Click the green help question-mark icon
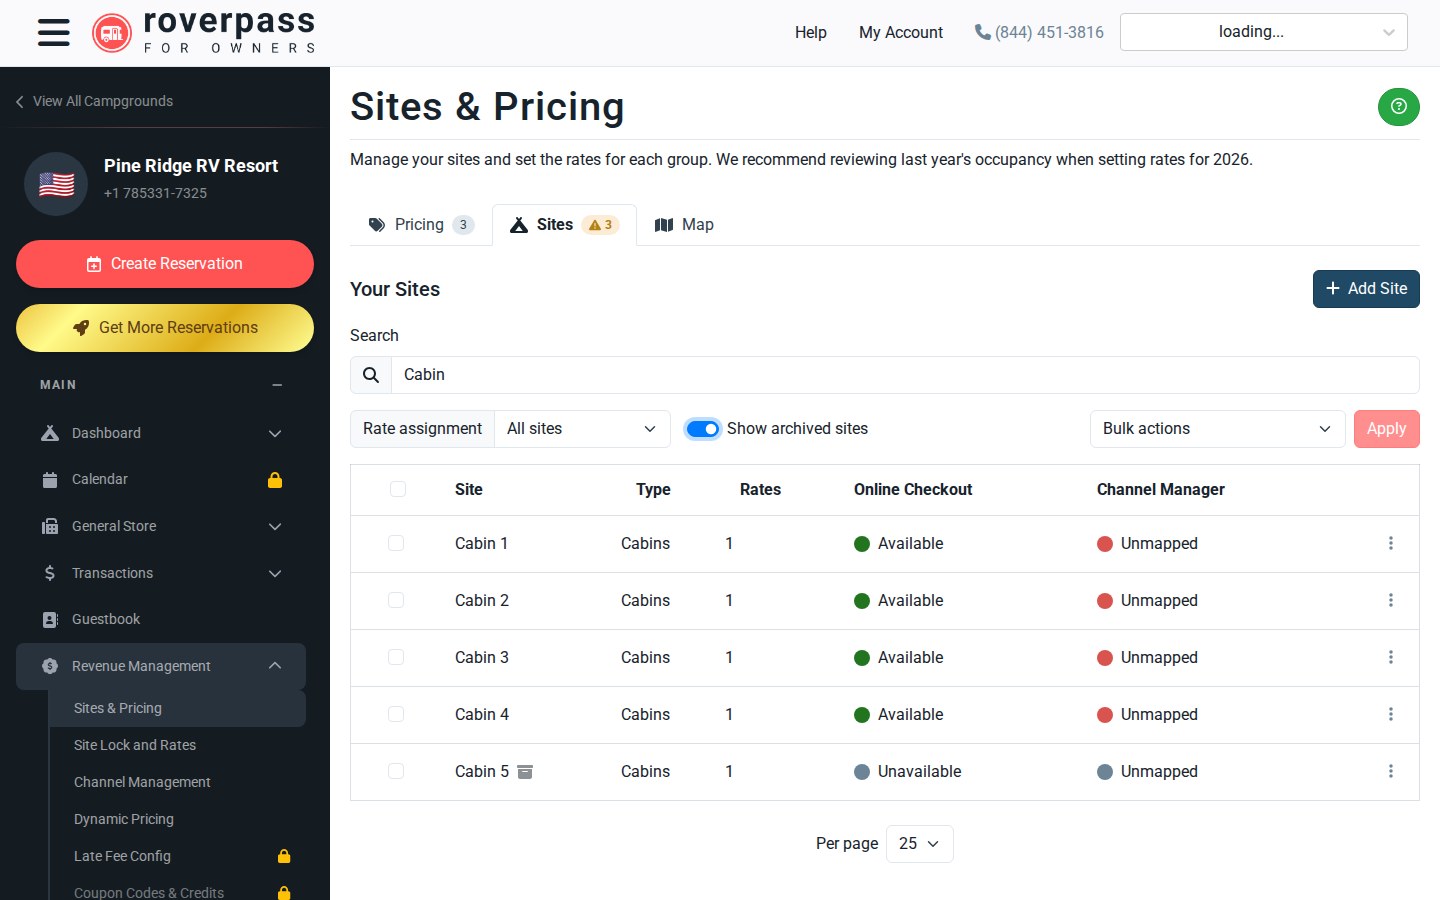Screen dimensions: 1440x900 click(1398, 106)
